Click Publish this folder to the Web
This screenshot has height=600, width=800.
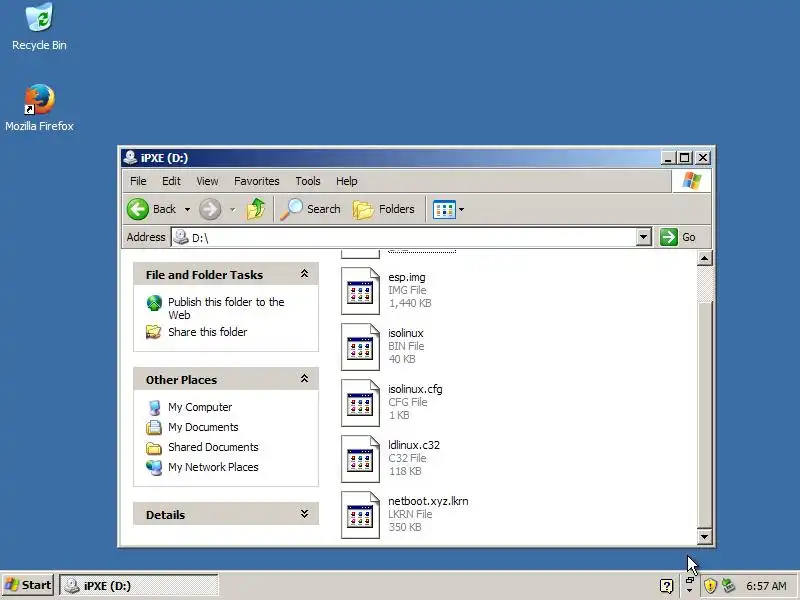[226, 308]
